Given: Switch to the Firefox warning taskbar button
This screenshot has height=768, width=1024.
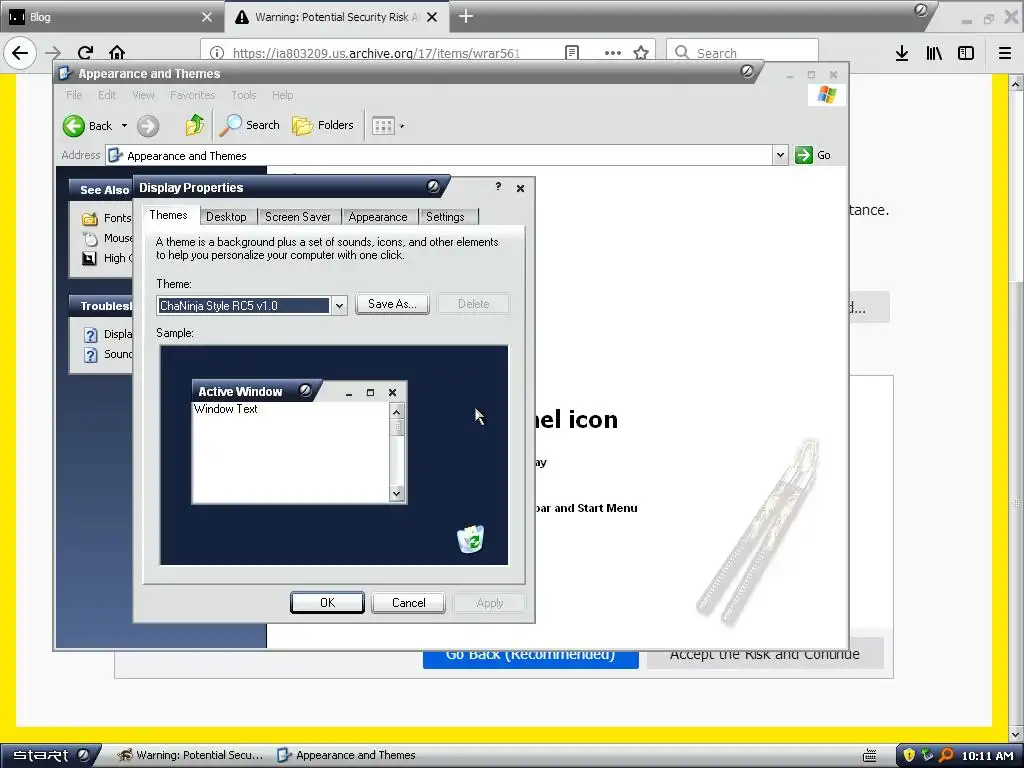Looking at the screenshot, I should 191,756.
